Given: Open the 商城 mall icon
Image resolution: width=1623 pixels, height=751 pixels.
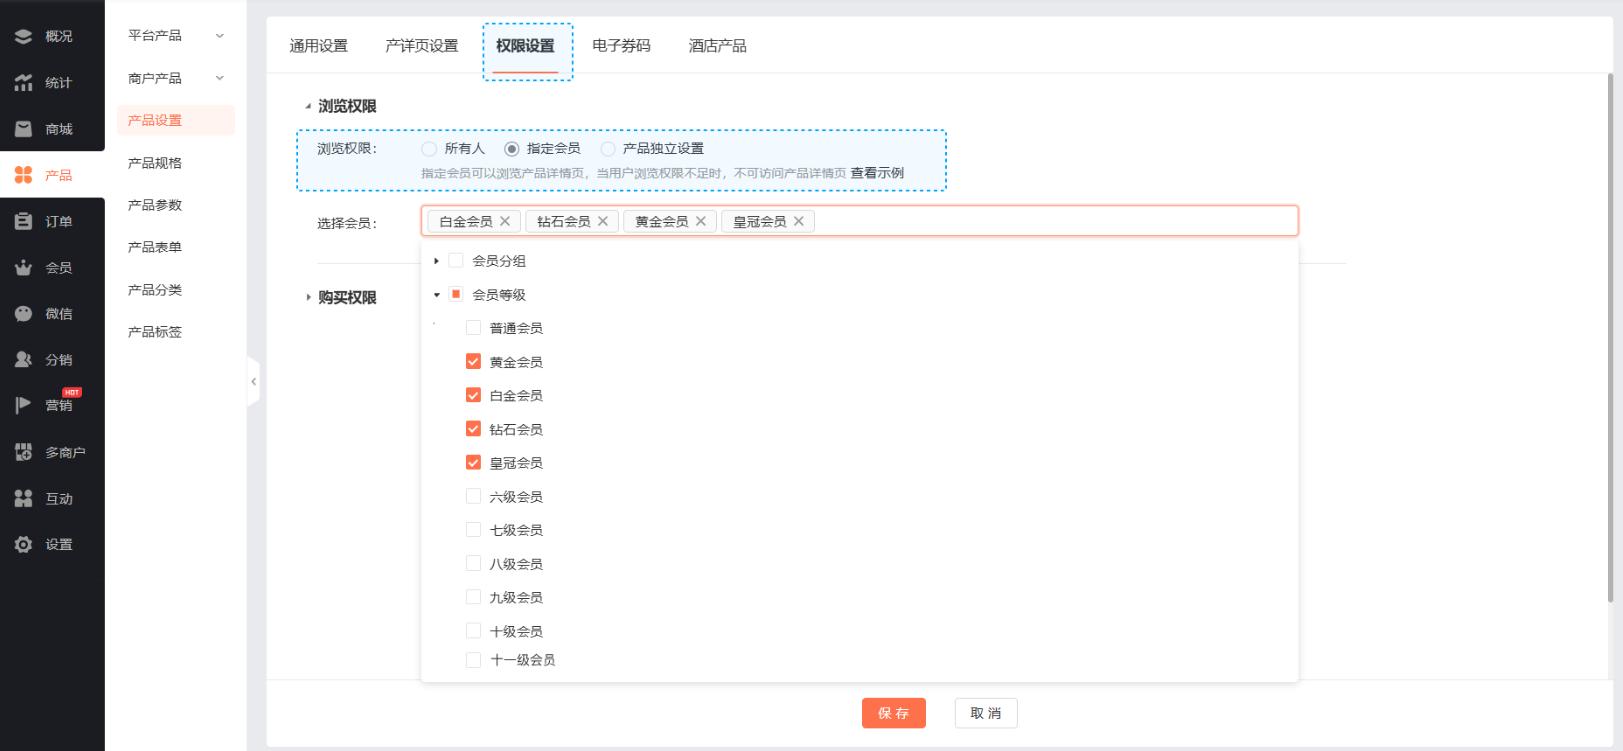Looking at the screenshot, I should [x=23, y=129].
